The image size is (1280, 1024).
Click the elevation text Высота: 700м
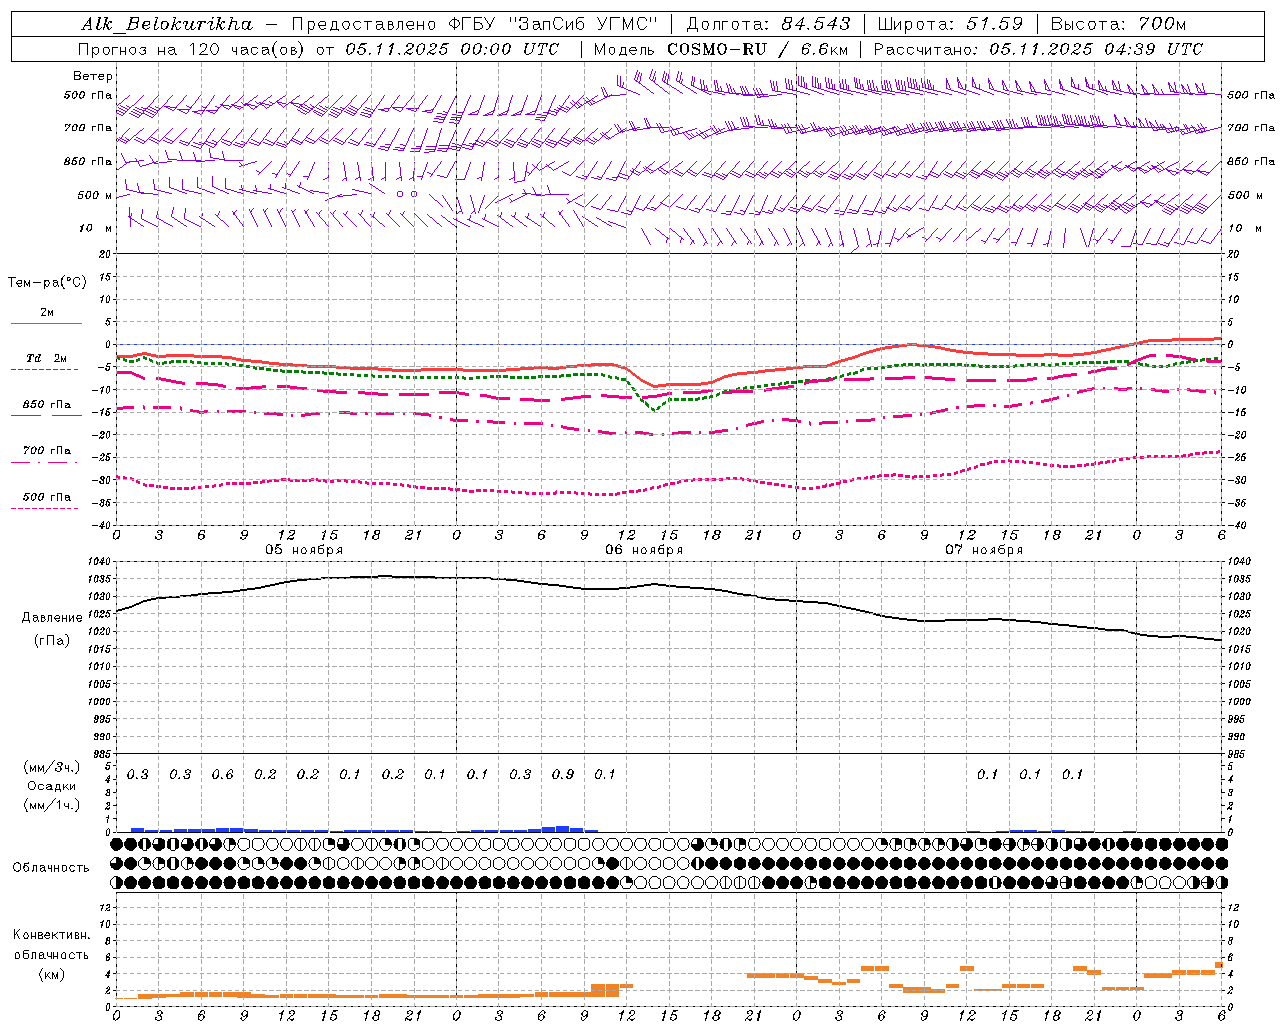tap(1118, 24)
